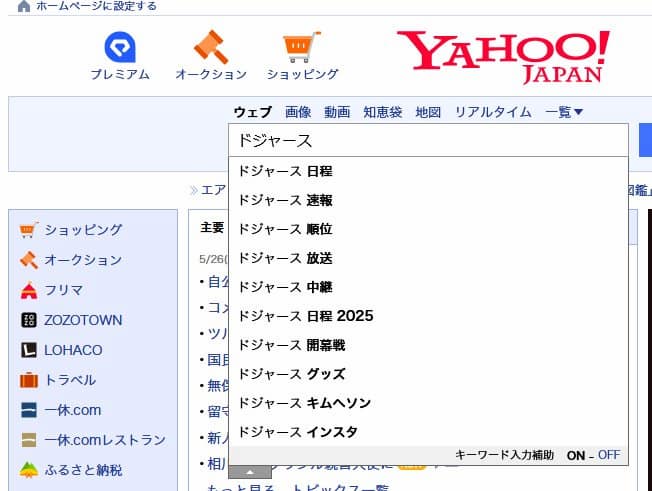Switch to the リアルタイム search tab
Screen dimensions: 652x491
click(493, 112)
